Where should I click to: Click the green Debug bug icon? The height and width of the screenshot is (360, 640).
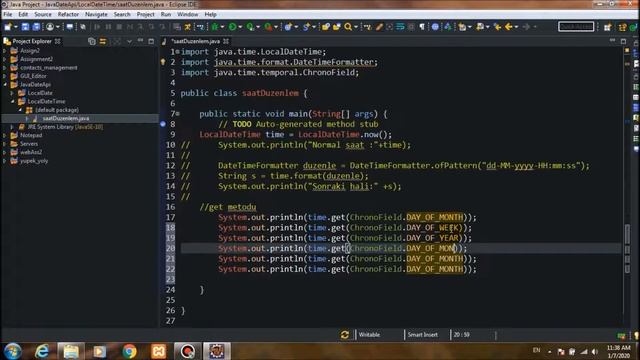coord(215,27)
